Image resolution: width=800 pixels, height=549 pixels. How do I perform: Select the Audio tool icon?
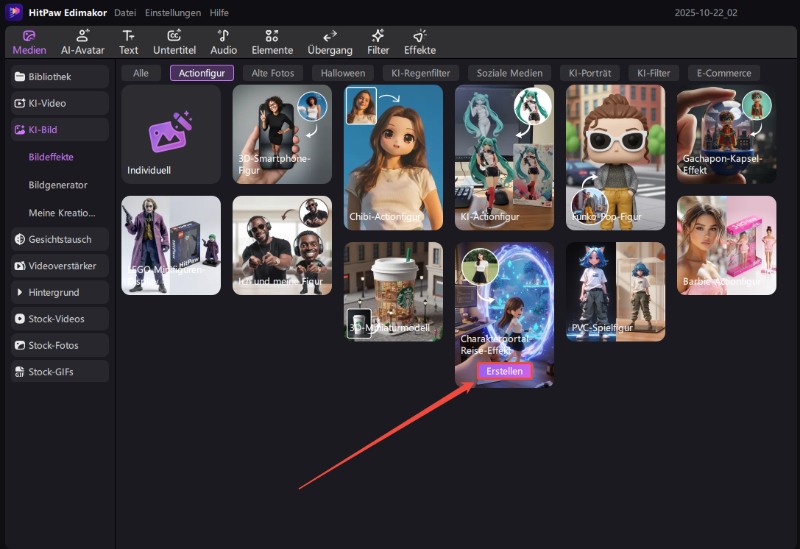click(224, 41)
